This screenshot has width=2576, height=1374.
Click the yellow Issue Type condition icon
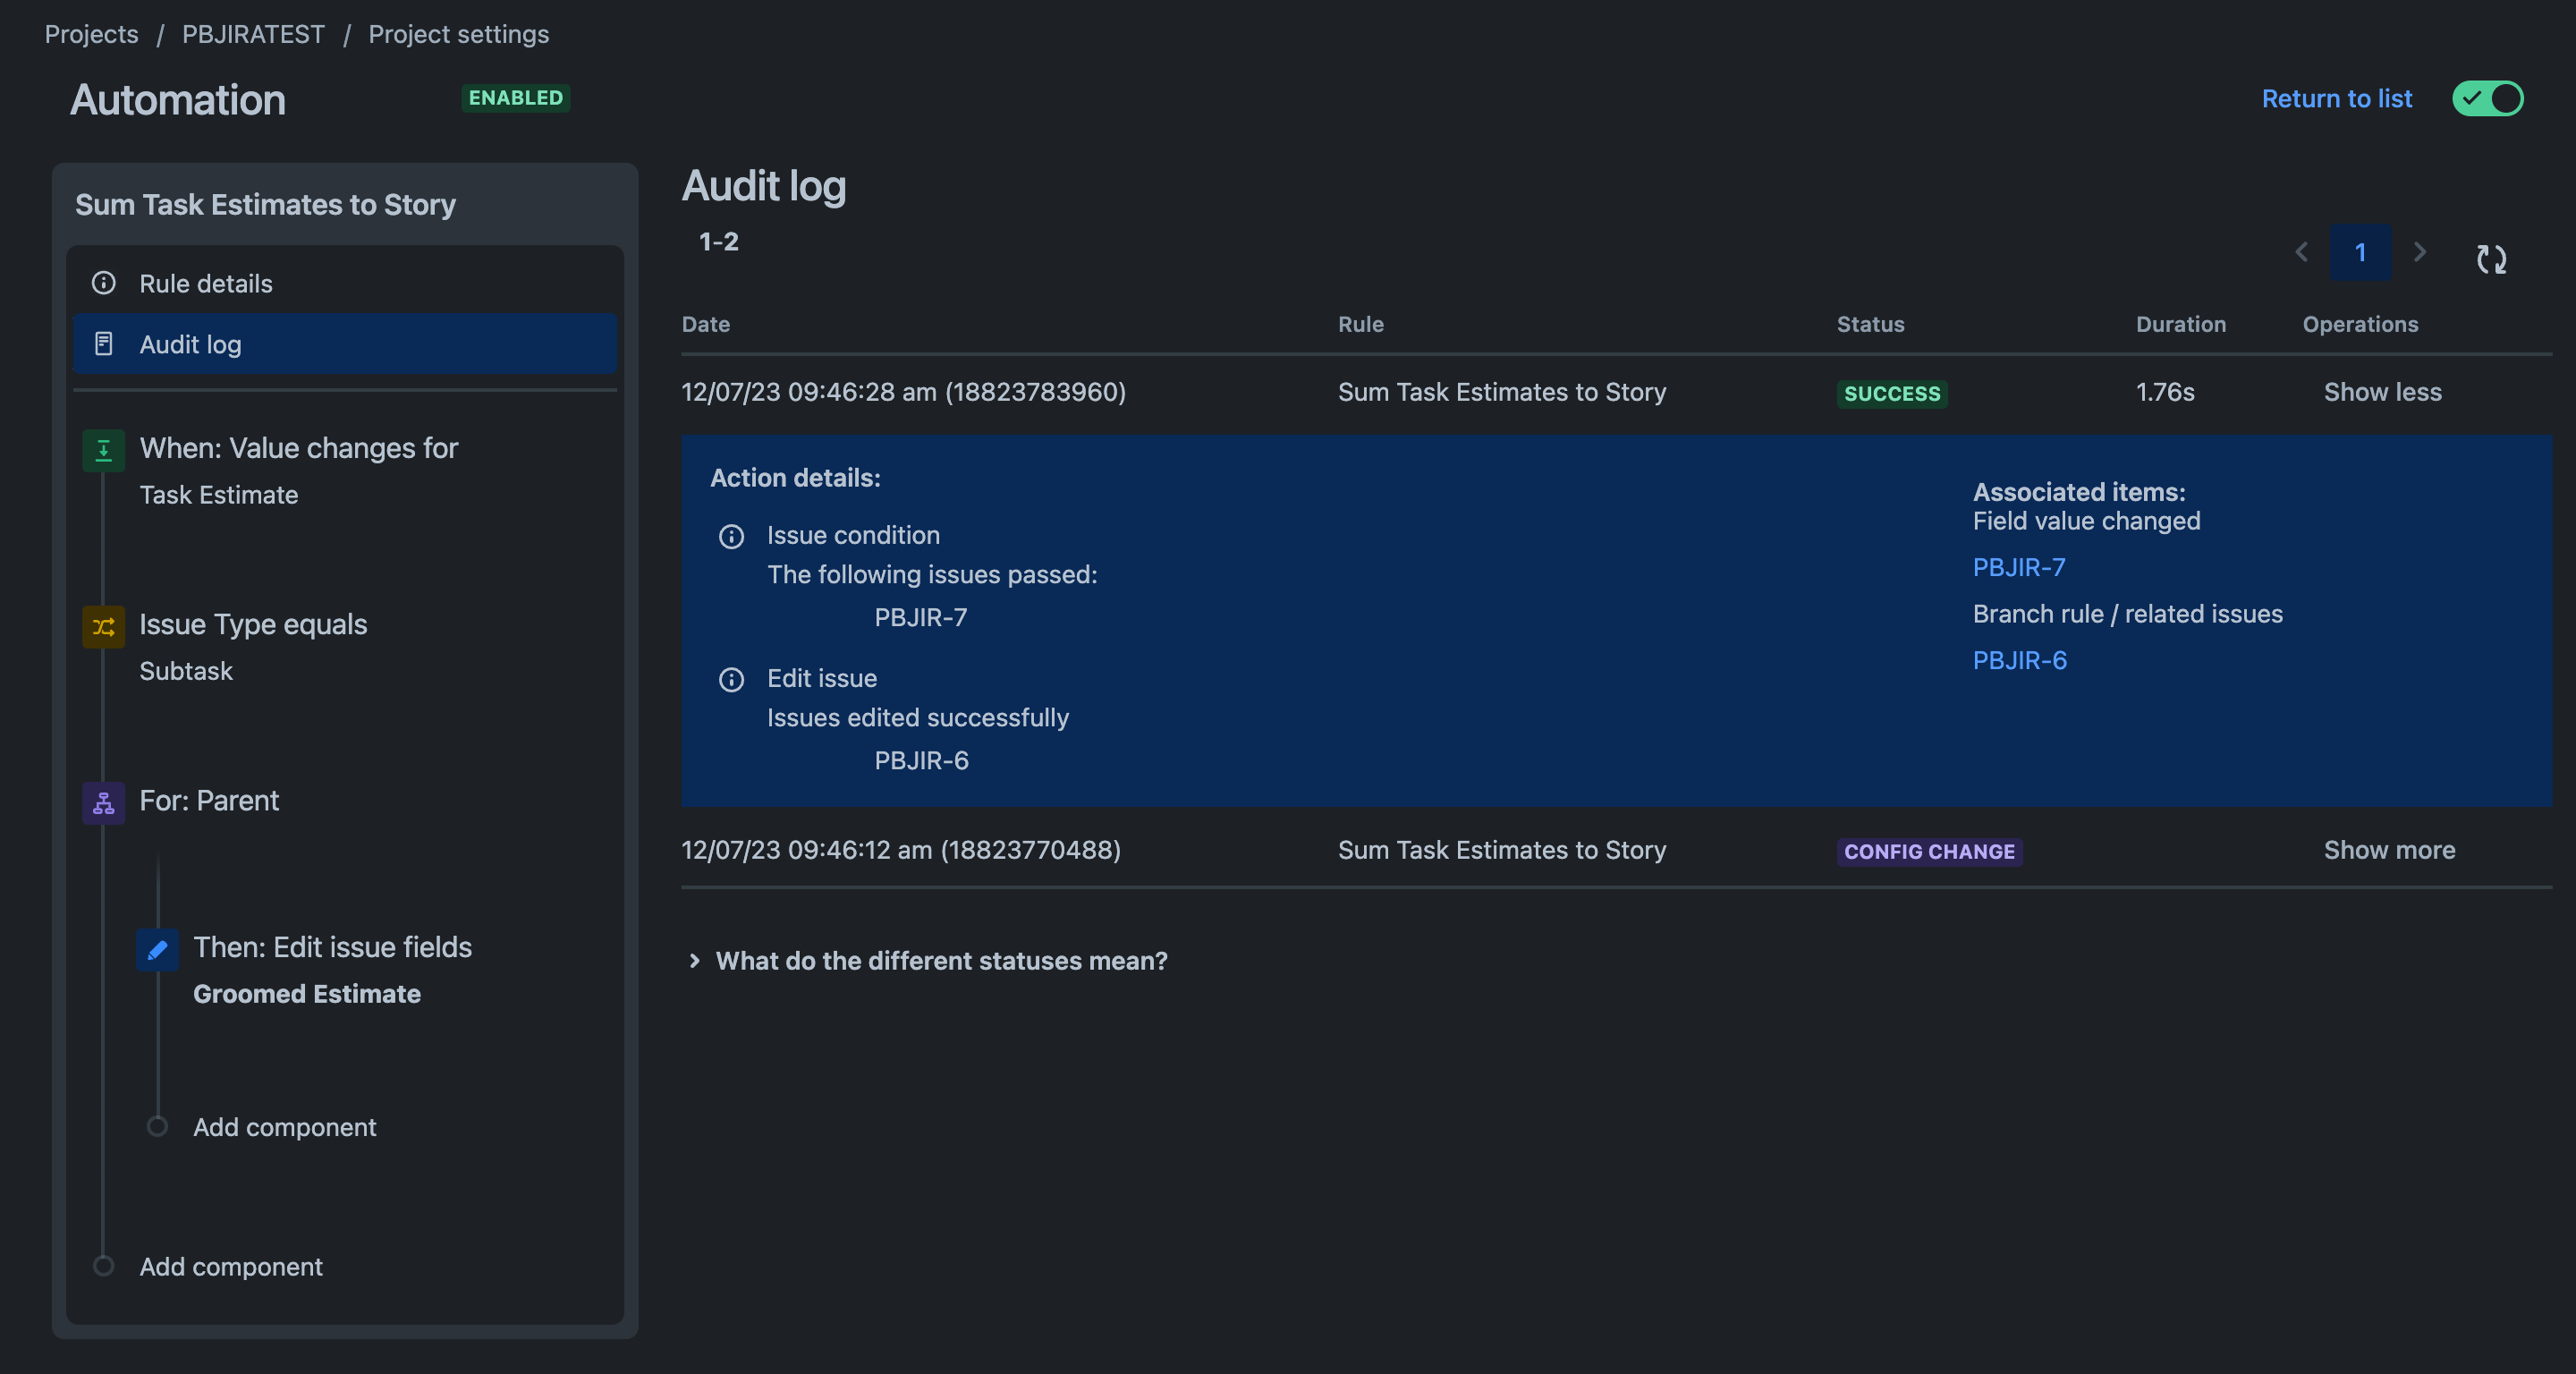tap(103, 627)
